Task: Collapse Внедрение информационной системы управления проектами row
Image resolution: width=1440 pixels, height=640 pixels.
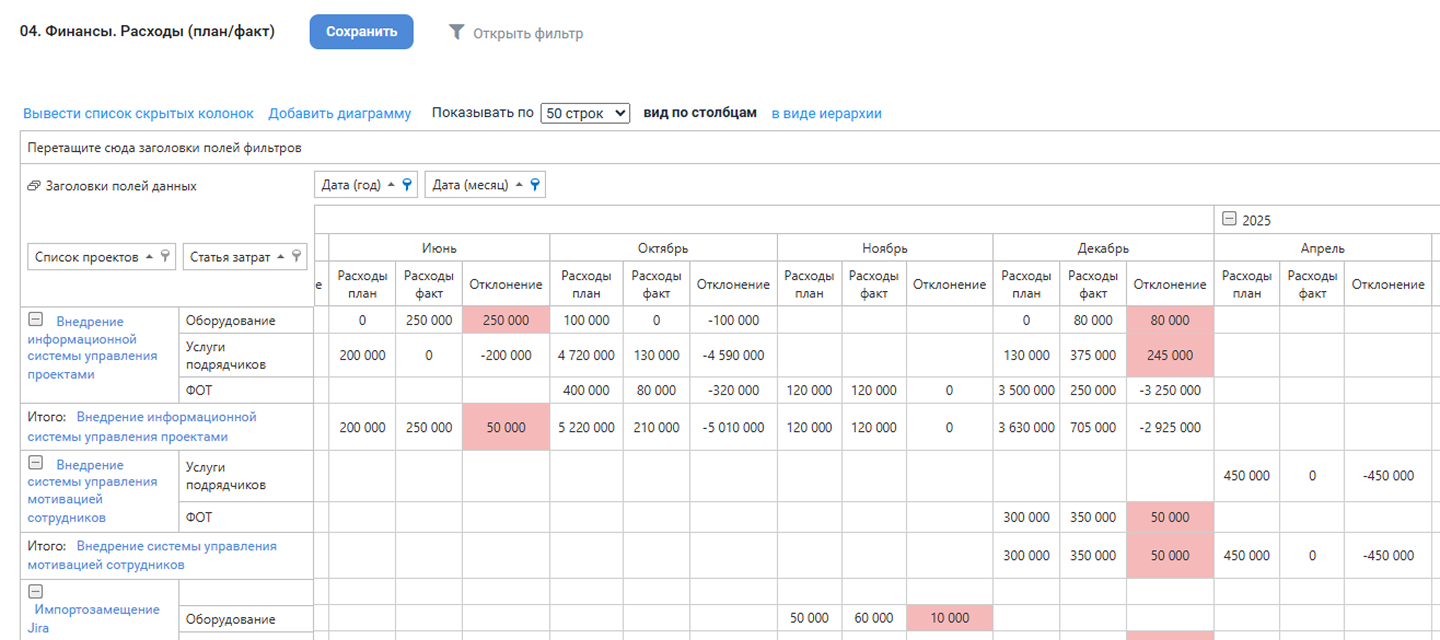Action: pyautogui.click(x=35, y=320)
